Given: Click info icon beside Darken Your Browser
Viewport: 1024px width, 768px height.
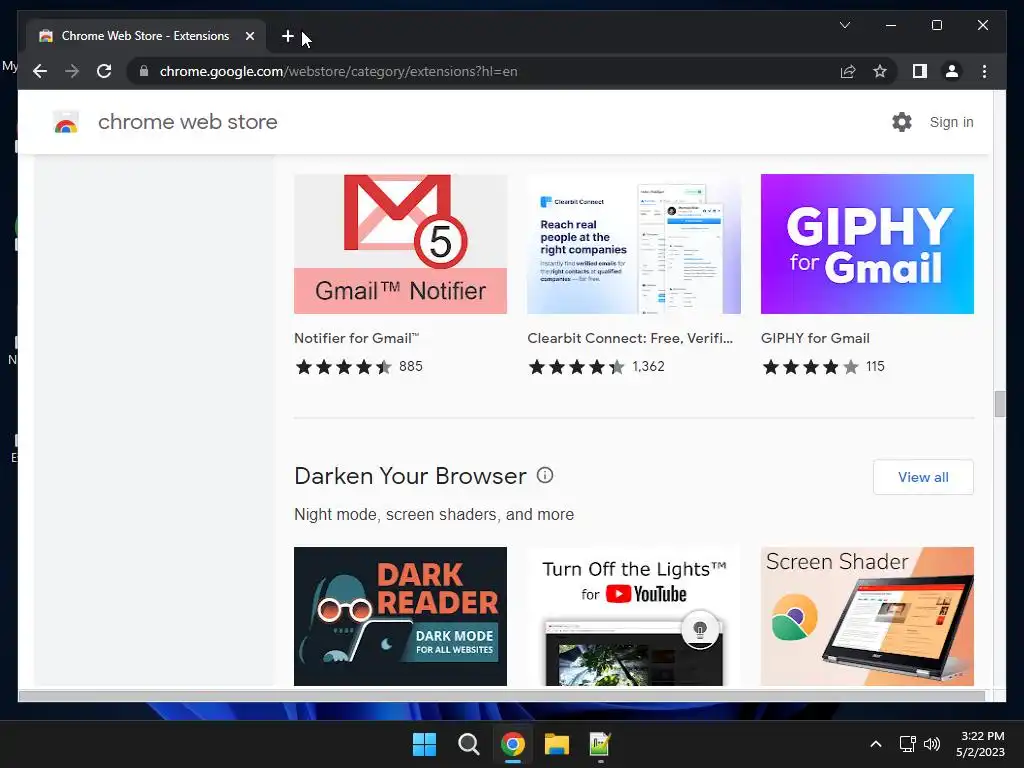Looking at the screenshot, I should point(545,475).
